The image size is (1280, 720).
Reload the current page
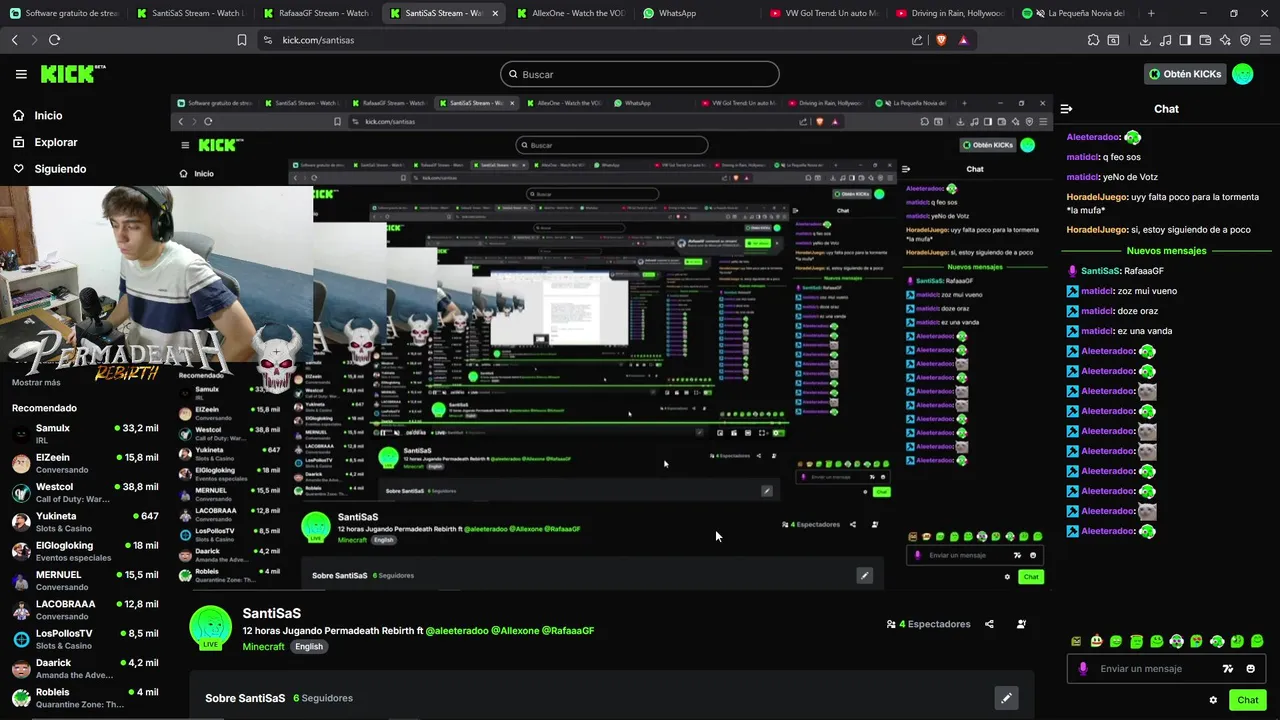[x=54, y=40]
